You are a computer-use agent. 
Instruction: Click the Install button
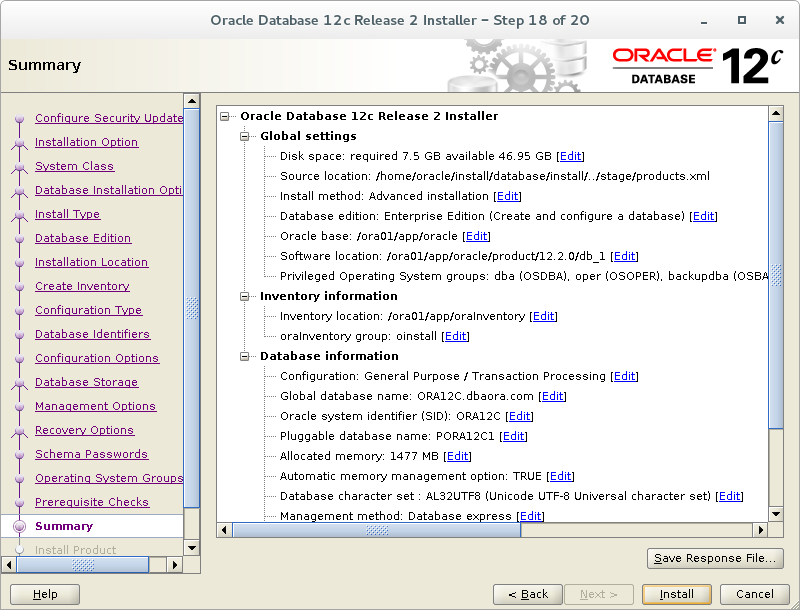(677, 594)
